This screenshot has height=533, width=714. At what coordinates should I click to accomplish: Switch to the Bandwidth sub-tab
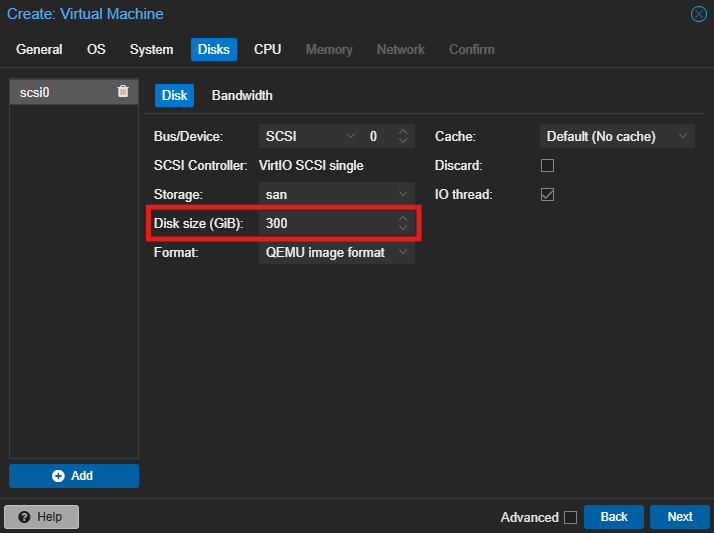[242, 96]
